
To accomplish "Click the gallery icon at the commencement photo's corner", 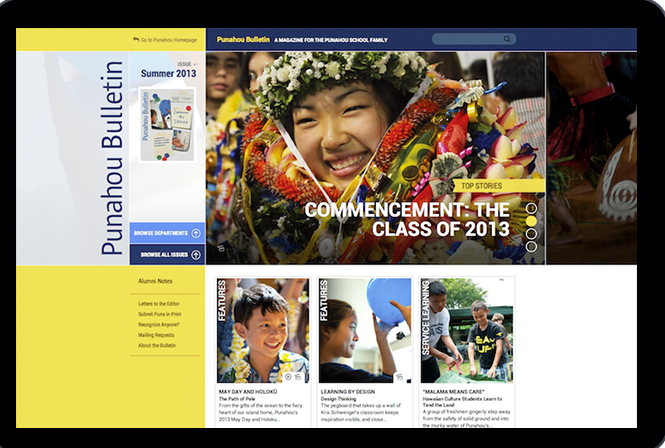I will (x=221, y=248).
